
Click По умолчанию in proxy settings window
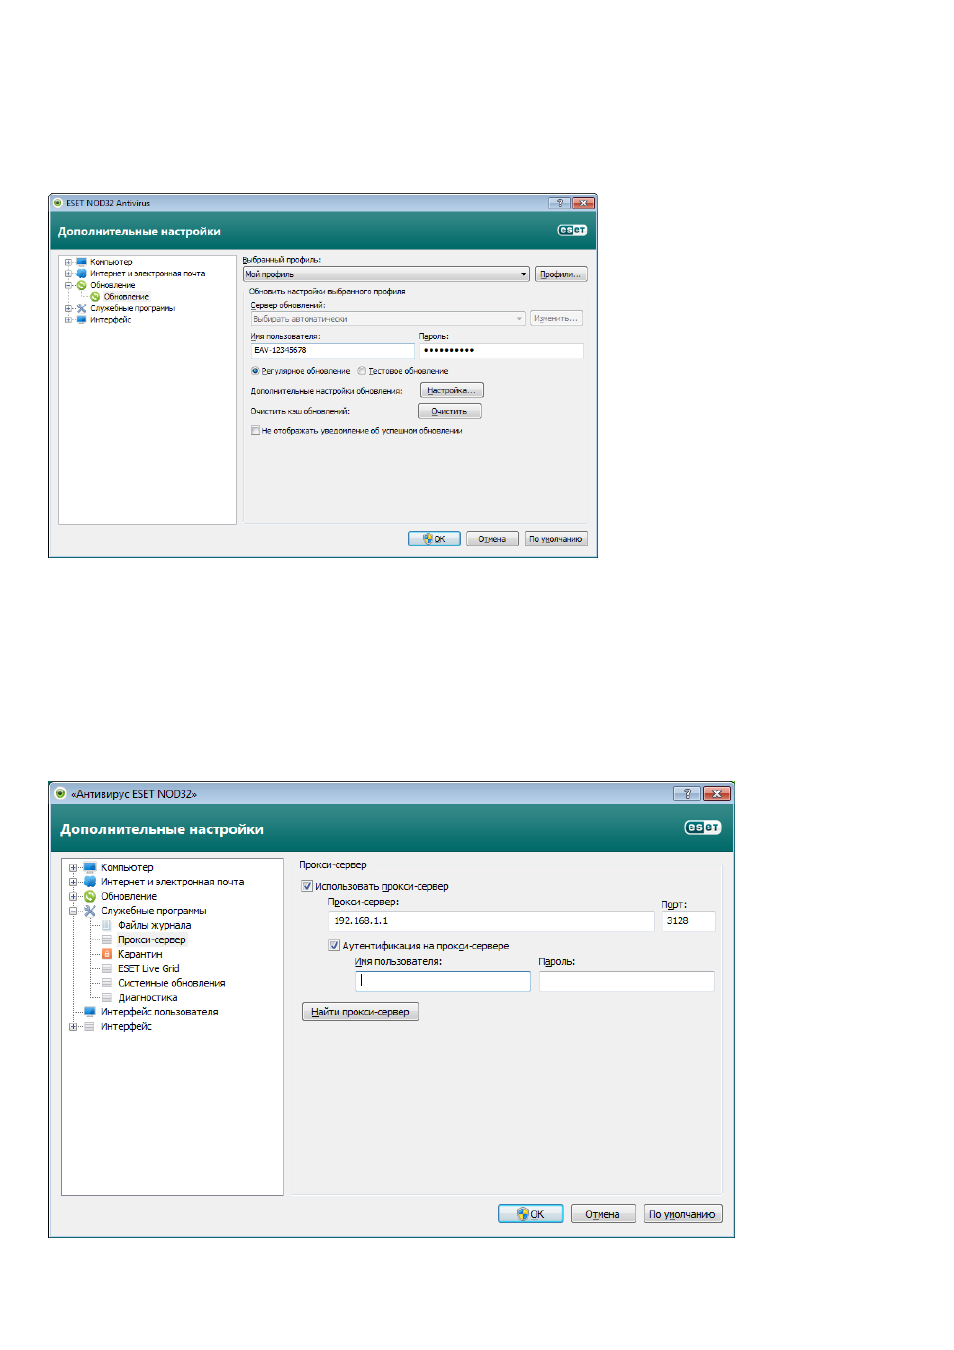[x=682, y=1214]
